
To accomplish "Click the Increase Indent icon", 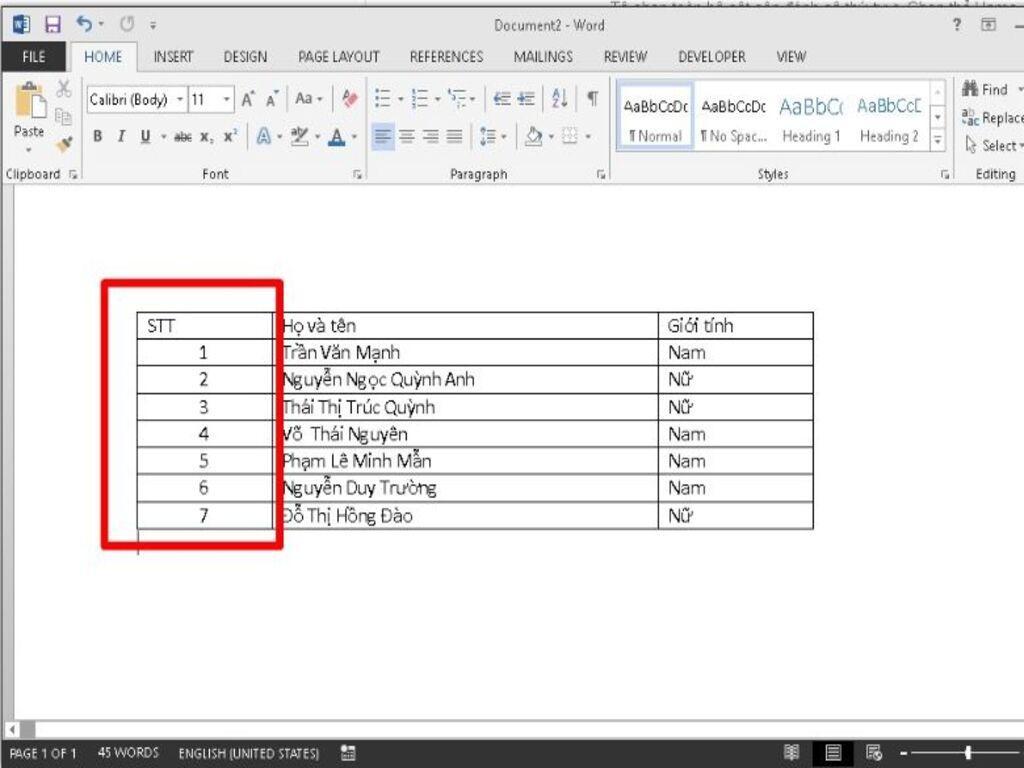I will pos(524,97).
